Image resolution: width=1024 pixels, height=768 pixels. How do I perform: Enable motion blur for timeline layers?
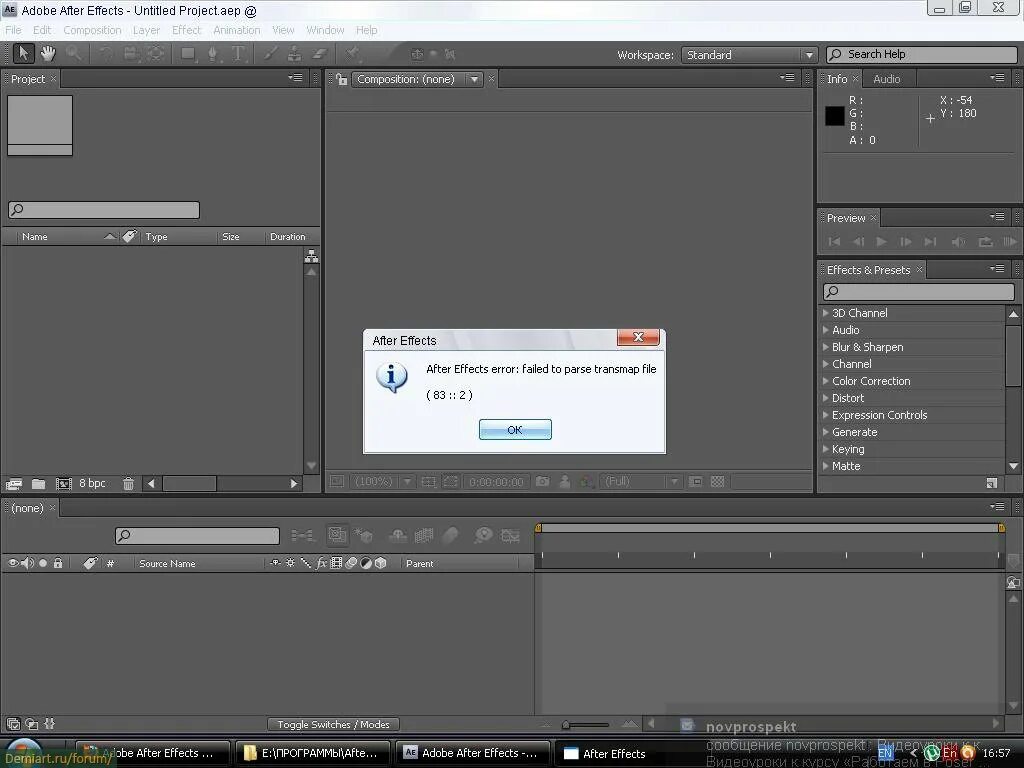point(451,536)
